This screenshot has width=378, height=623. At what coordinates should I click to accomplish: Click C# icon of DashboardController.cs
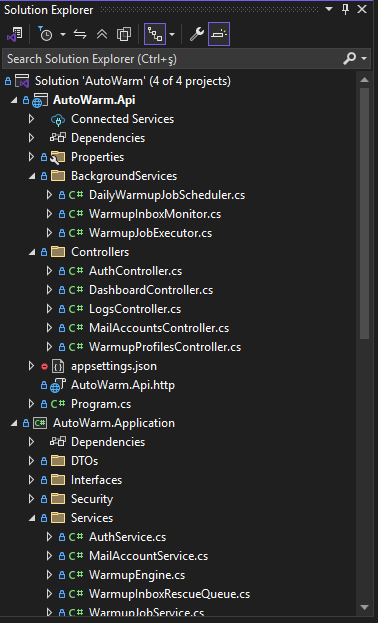[76, 290]
